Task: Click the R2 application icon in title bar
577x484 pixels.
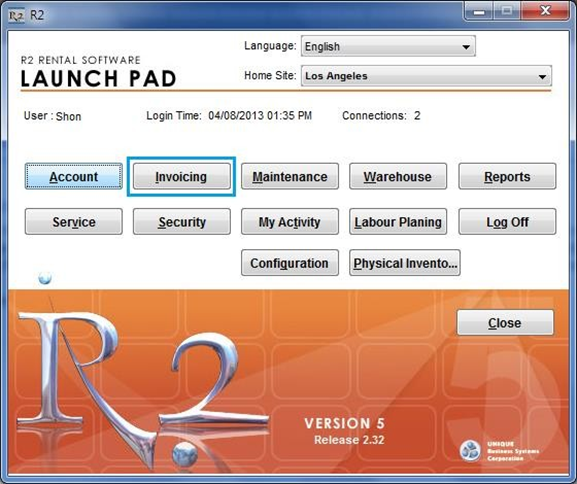Action: (x=17, y=16)
